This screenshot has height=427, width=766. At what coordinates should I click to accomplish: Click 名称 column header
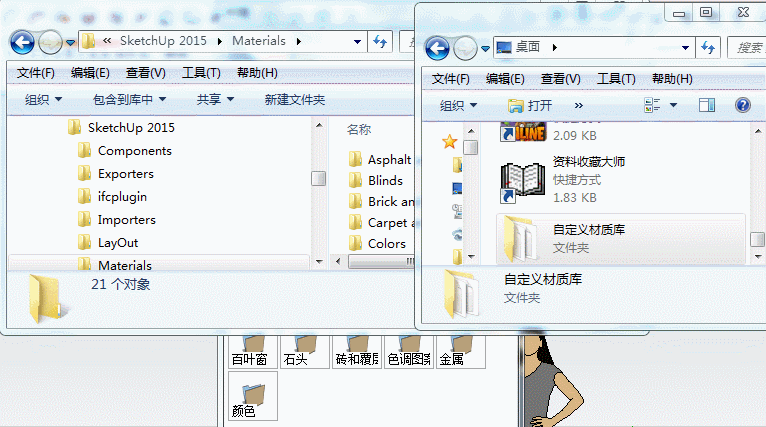[359, 129]
